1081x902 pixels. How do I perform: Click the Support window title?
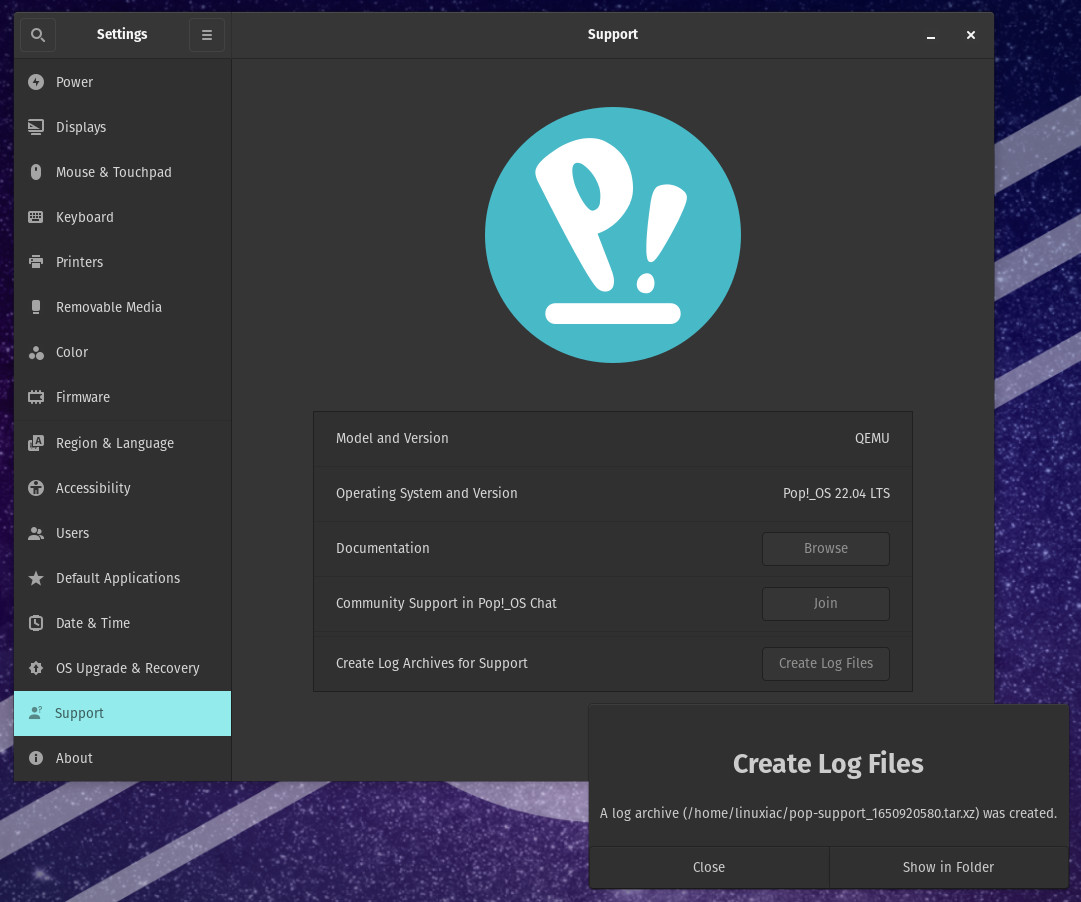pyautogui.click(x=612, y=34)
